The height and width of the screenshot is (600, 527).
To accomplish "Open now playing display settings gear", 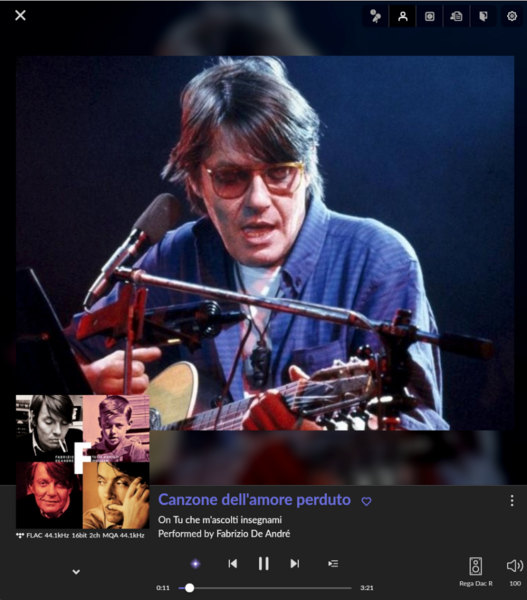I will click(512, 16).
